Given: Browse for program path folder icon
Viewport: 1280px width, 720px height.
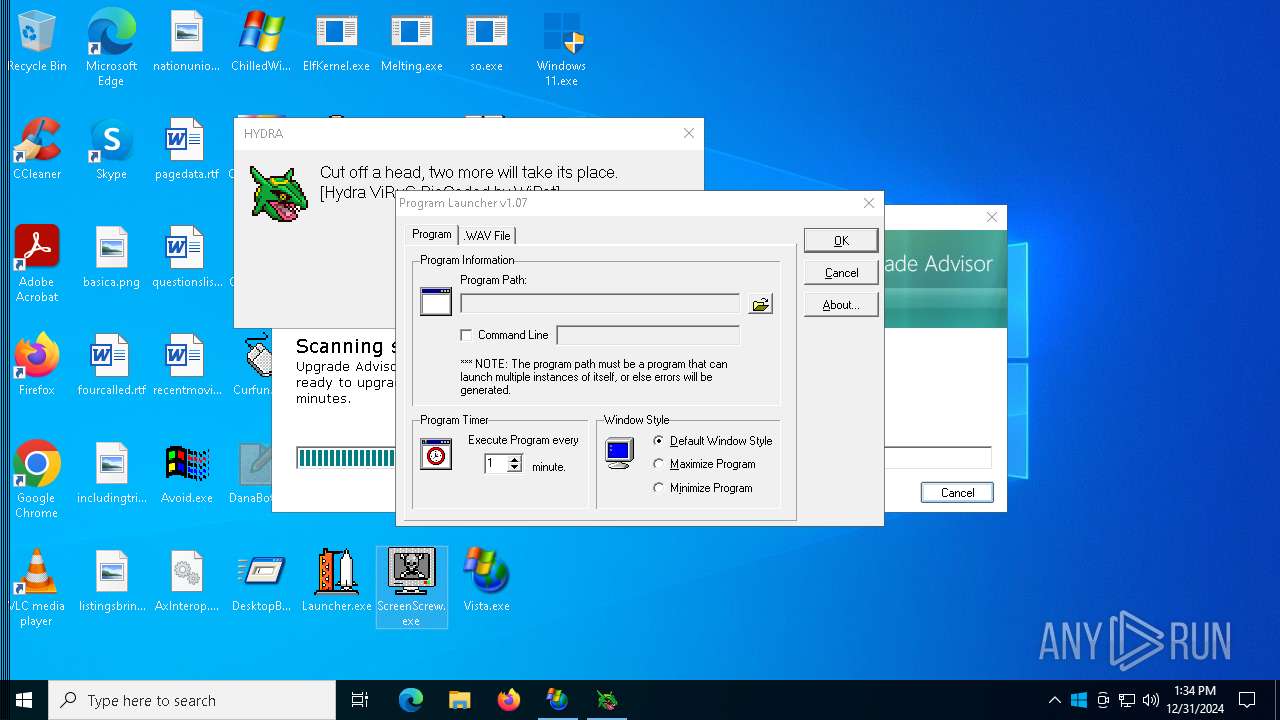Looking at the screenshot, I should tap(760, 304).
